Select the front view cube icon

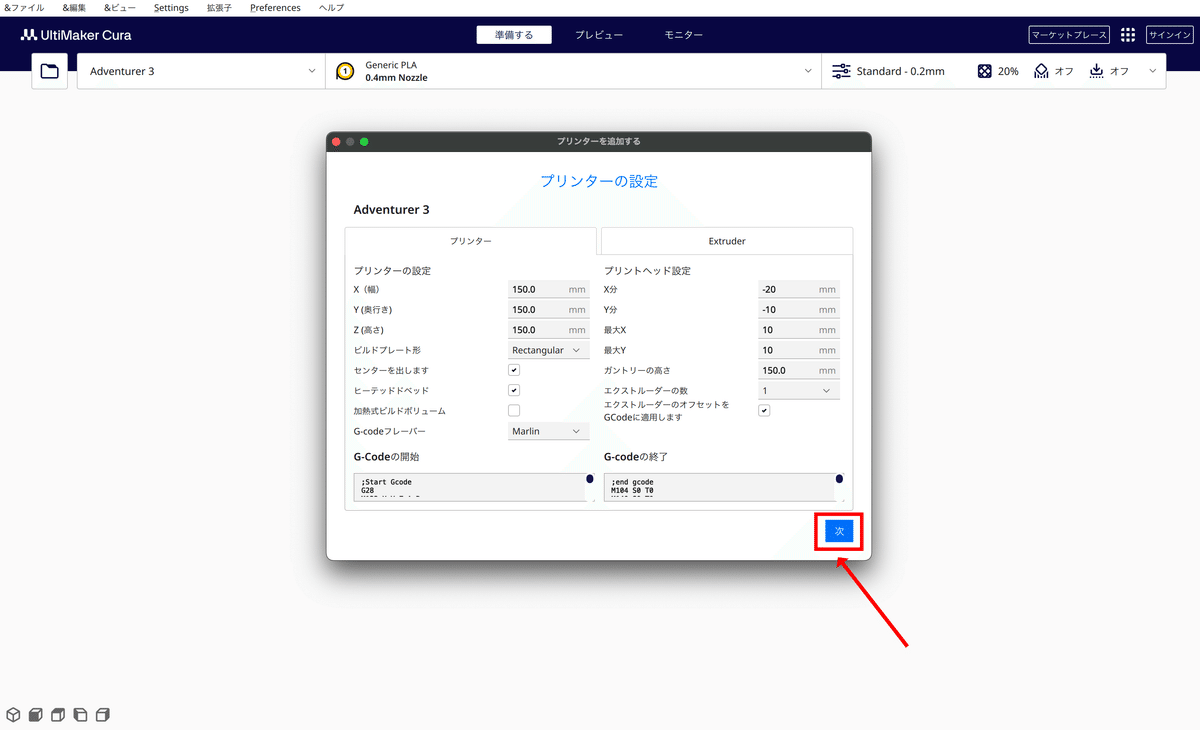35,715
